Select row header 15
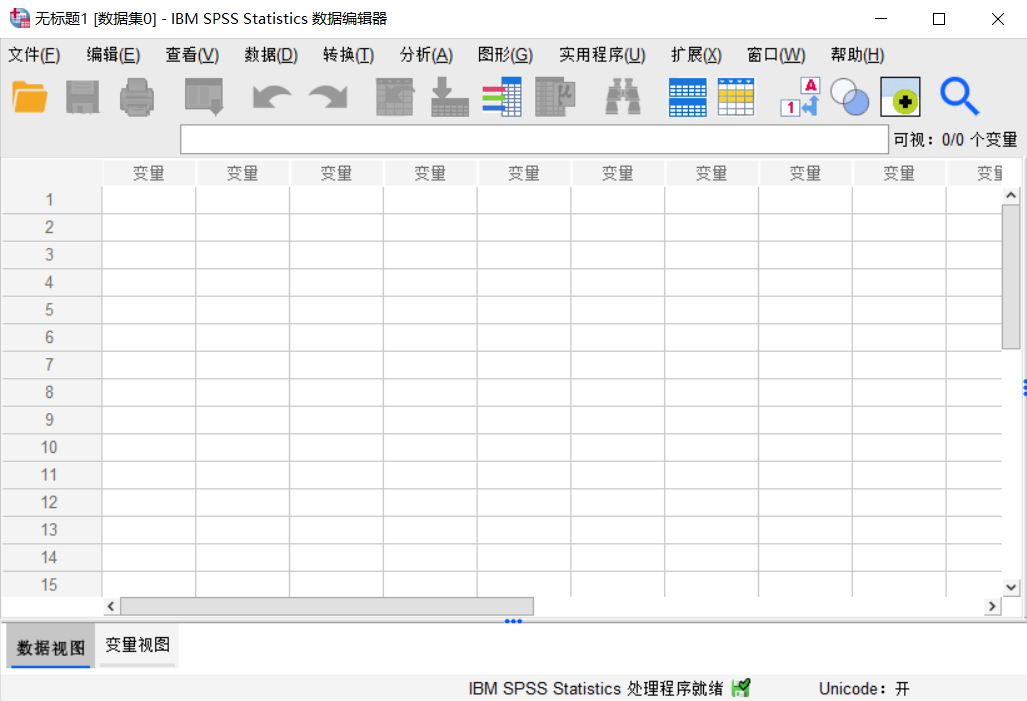 coord(51,584)
